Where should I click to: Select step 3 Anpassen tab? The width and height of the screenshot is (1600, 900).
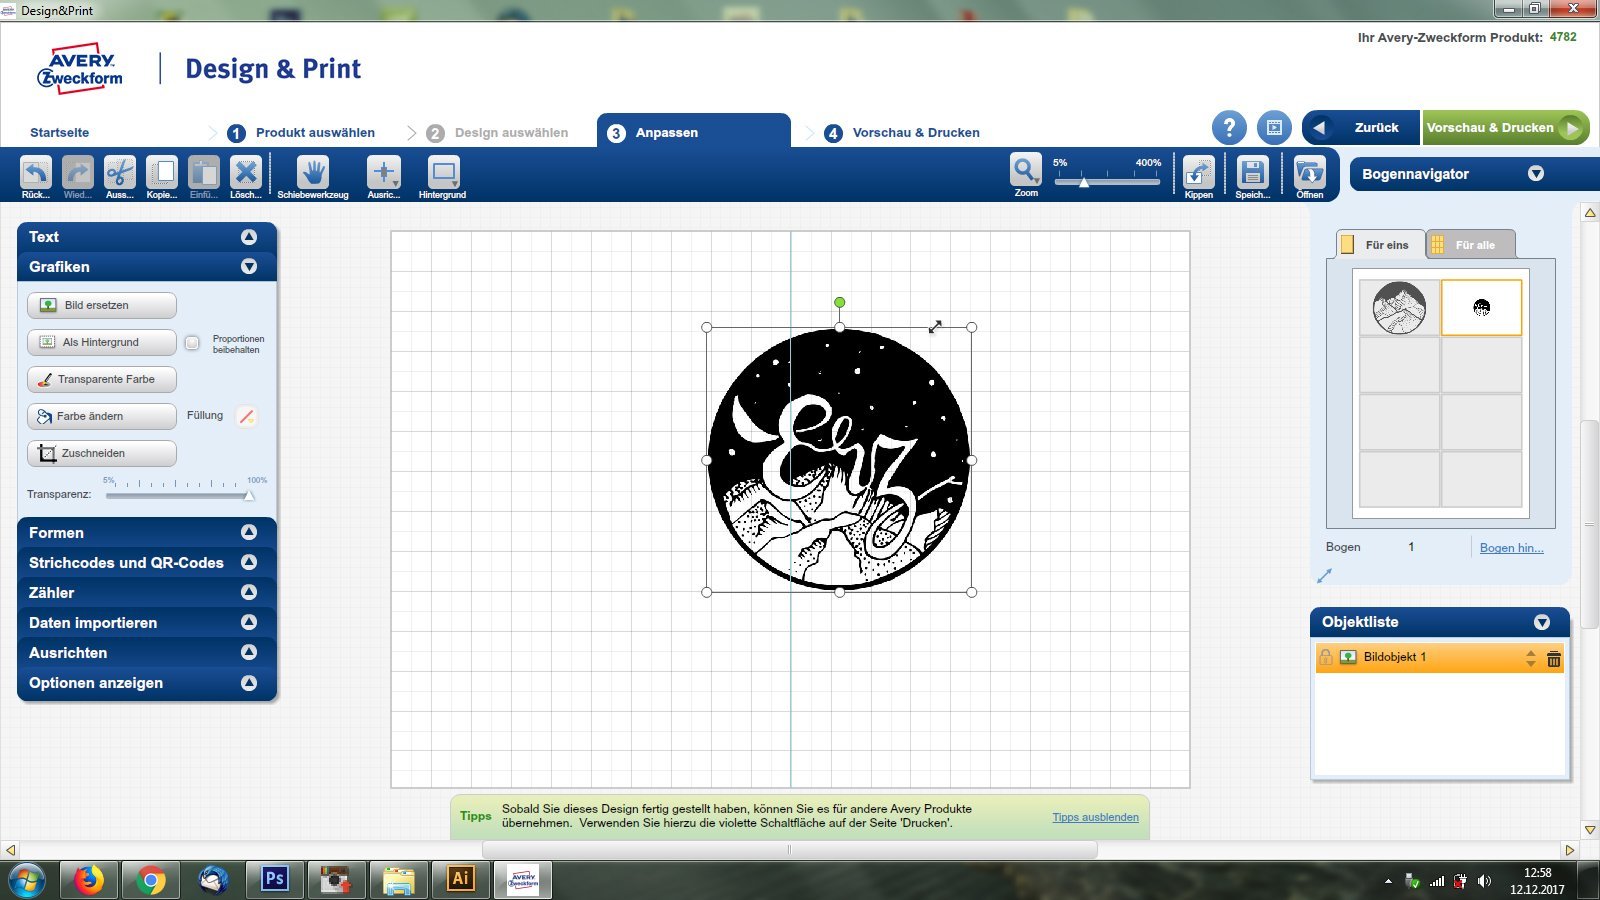click(694, 132)
